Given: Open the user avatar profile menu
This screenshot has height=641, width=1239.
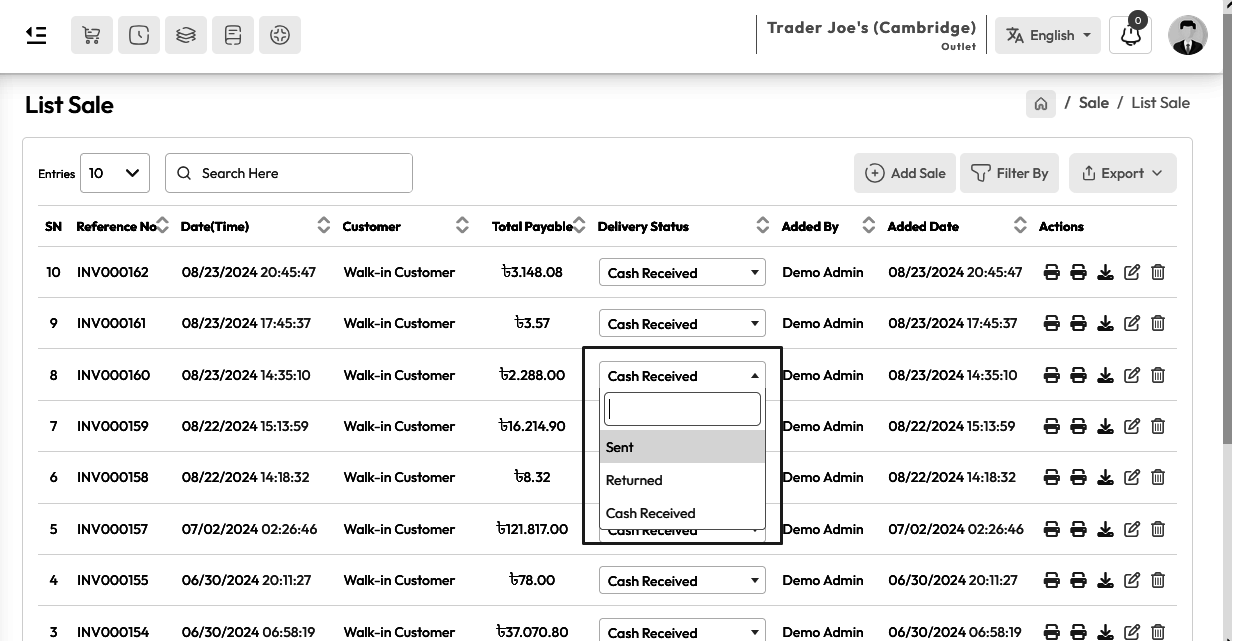Looking at the screenshot, I should [x=1187, y=35].
